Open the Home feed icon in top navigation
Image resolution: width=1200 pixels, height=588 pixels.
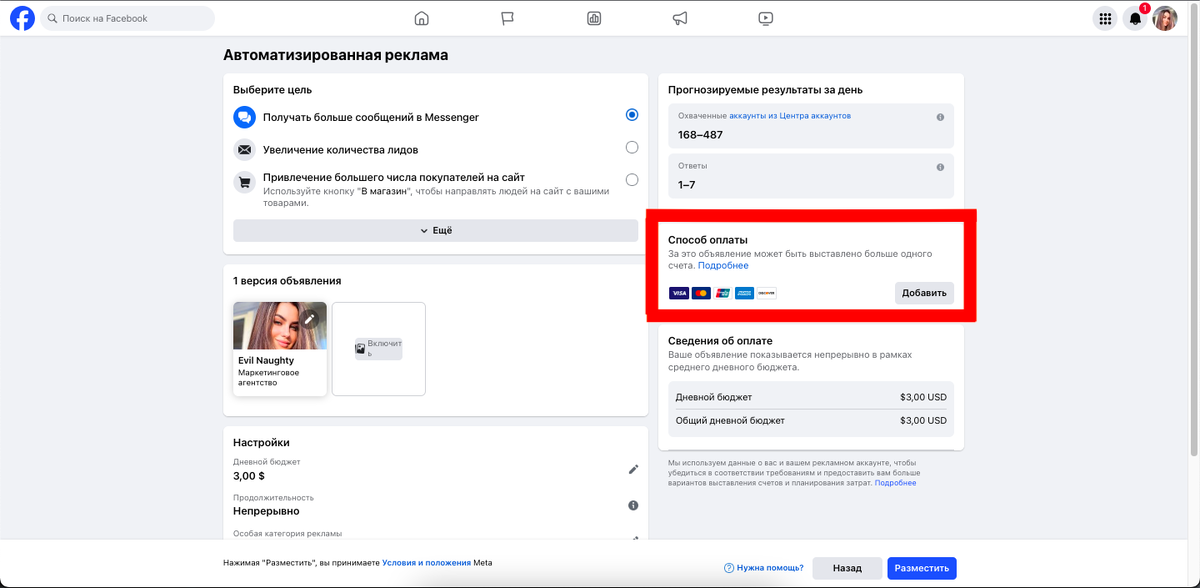pos(421,17)
